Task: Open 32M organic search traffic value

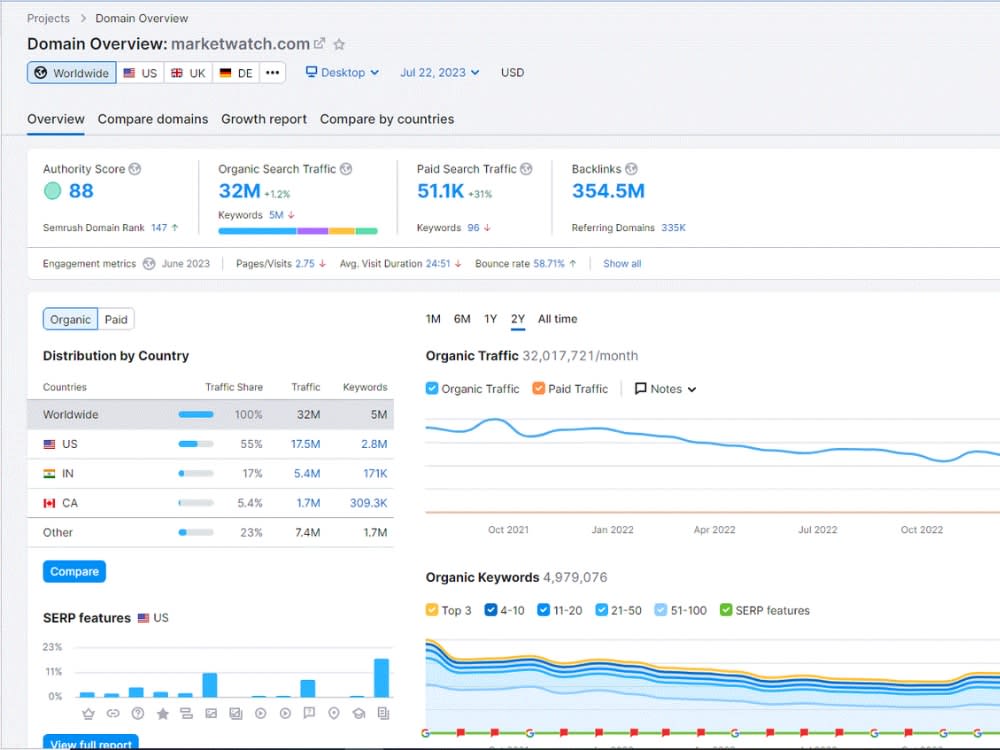Action: 240,191
